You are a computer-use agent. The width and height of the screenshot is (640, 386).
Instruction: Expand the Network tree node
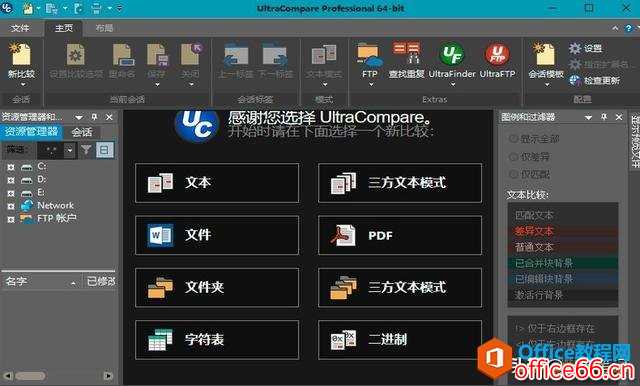pyautogui.click(x=11, y=206)
